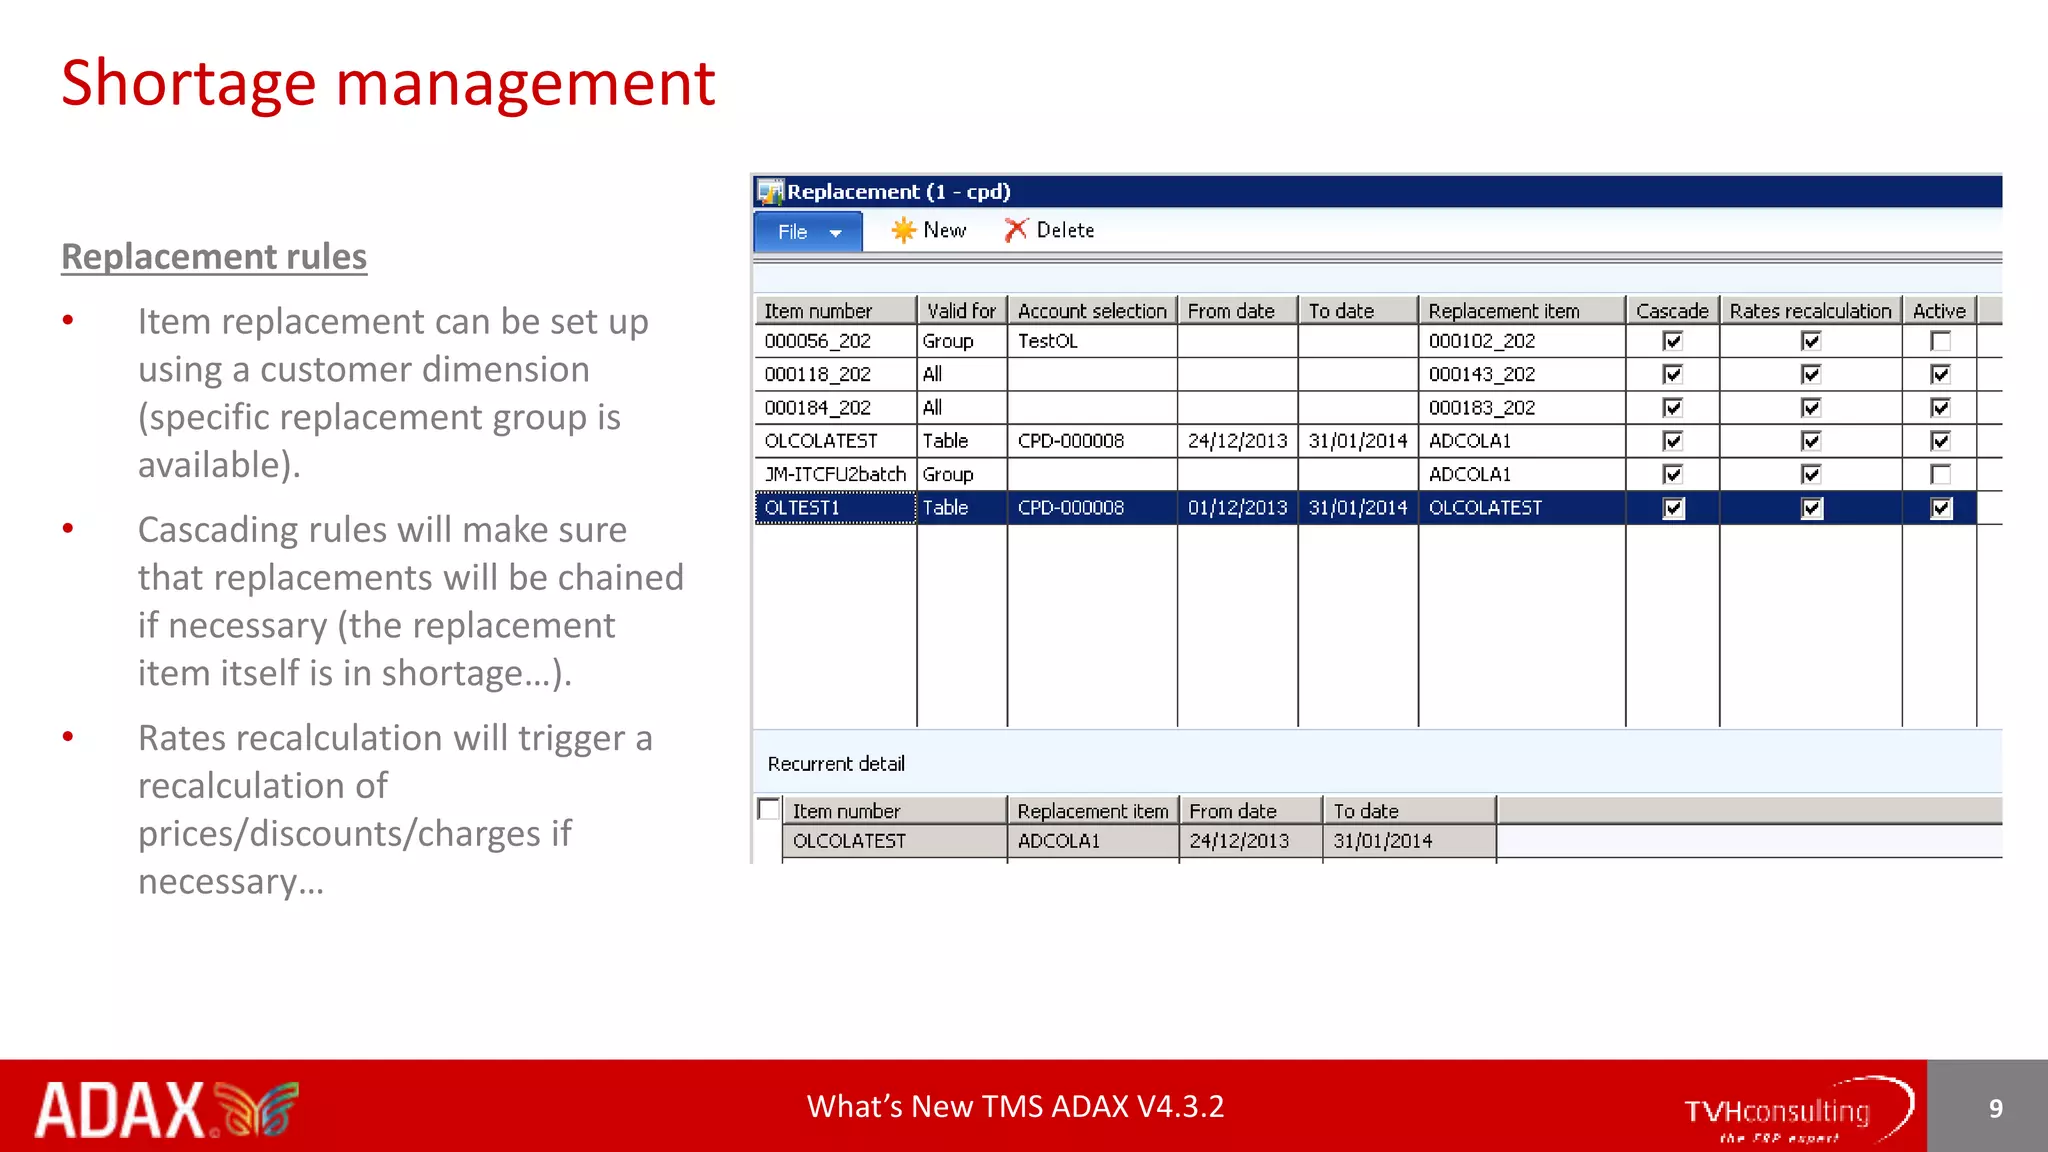Open the File menu
Screen dimensions: 2048x1152
(x=793, y=232)
